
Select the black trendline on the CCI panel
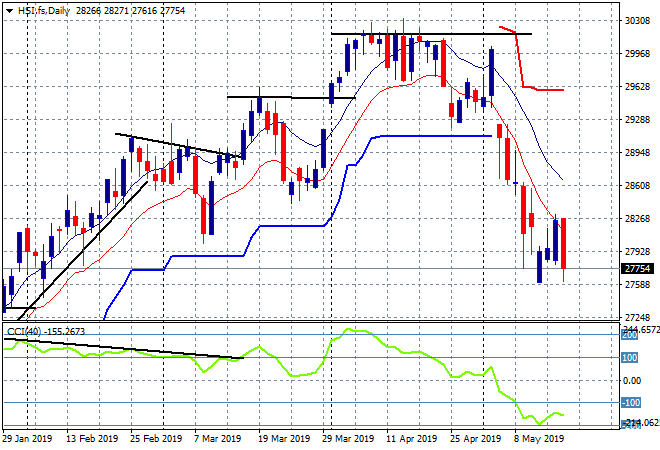click(124, 349)
